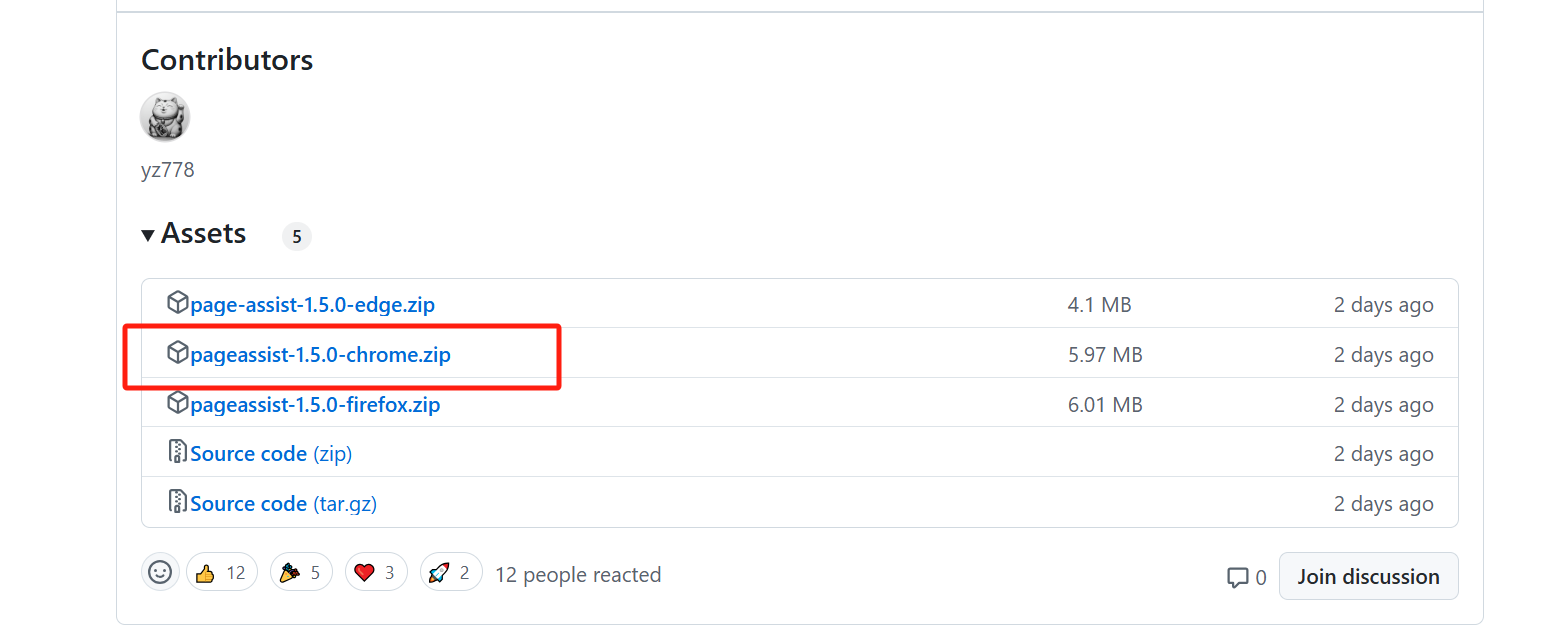1554x636 pixels.
Task: Download page-assist-1.5.0-edge.zip
Action: (312, 305)
